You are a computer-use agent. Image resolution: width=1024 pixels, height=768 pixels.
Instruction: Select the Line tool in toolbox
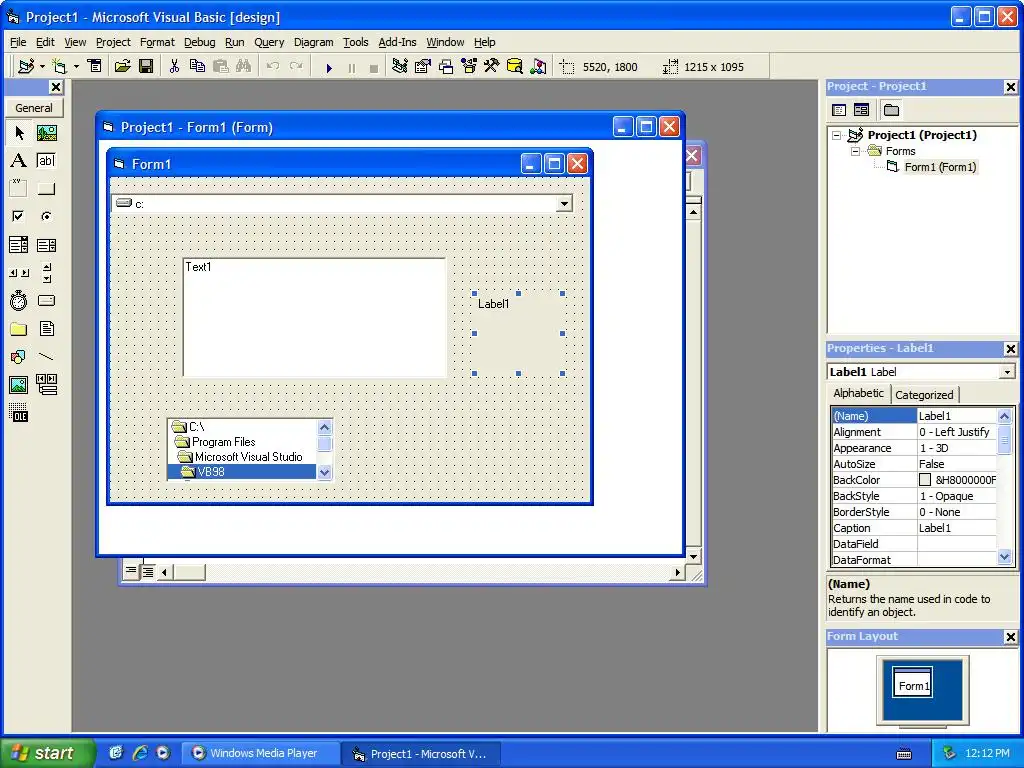47,357
